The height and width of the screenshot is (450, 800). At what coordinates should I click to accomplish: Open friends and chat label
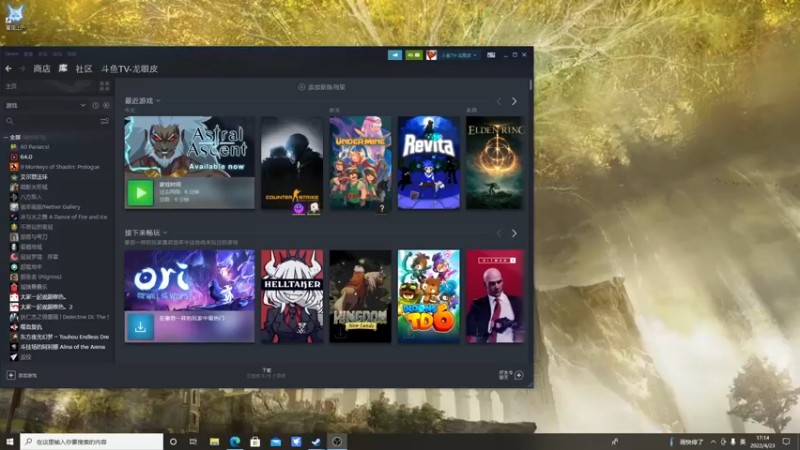pos(504,375)
